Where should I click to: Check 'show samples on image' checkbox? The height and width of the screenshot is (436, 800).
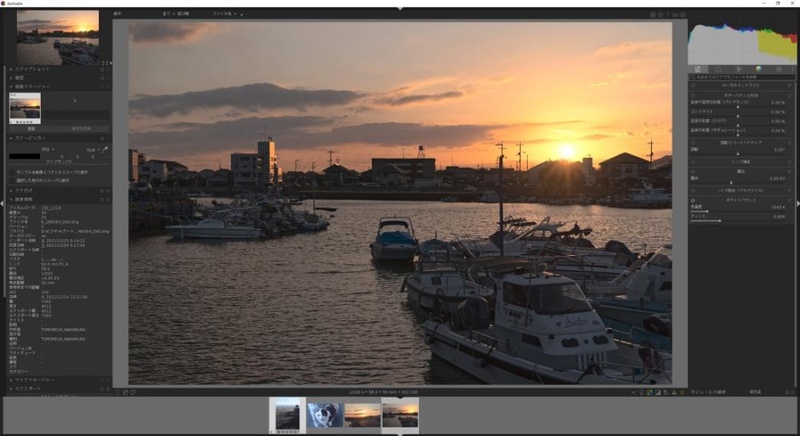(12, 172)
